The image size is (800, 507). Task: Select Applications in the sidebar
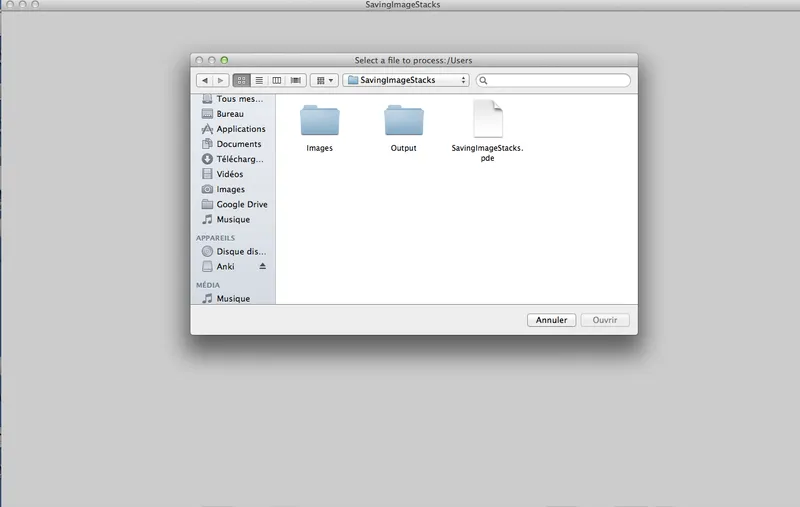[240, 129]
